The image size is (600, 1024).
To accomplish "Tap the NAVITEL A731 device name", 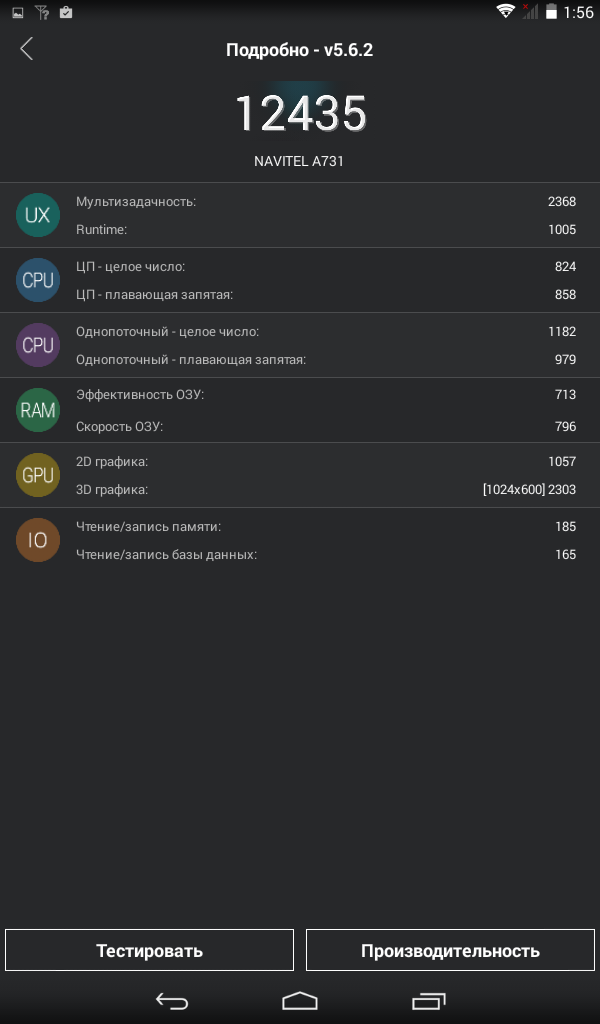I will point(300,160).
